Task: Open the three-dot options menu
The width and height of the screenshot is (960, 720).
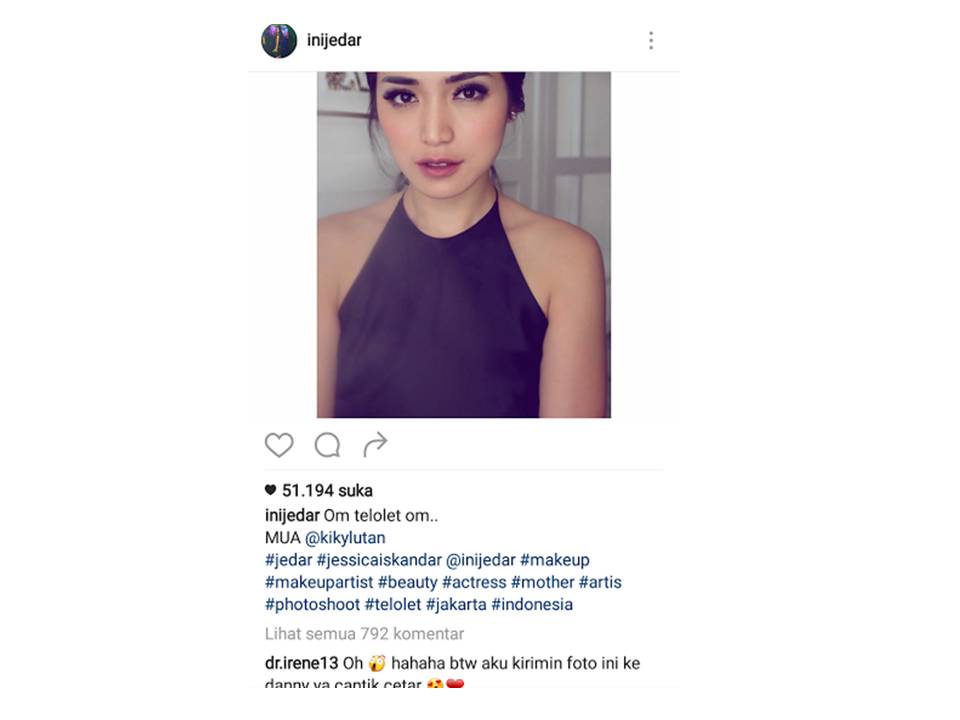Action: pos(651,40)
